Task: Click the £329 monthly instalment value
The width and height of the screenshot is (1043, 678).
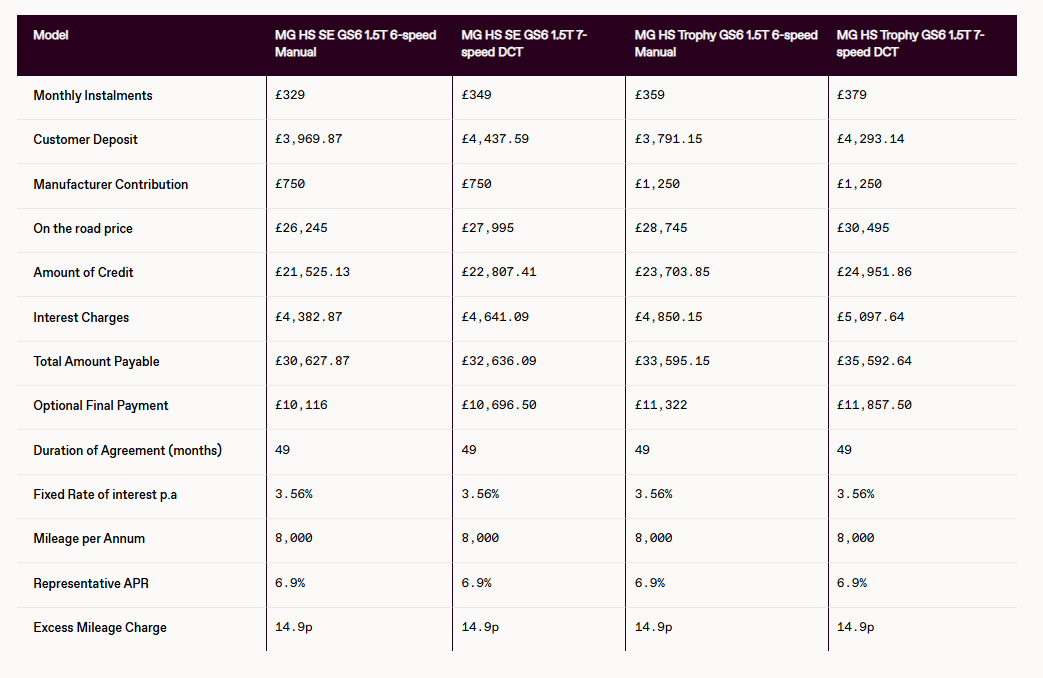Action: [290, 96]
